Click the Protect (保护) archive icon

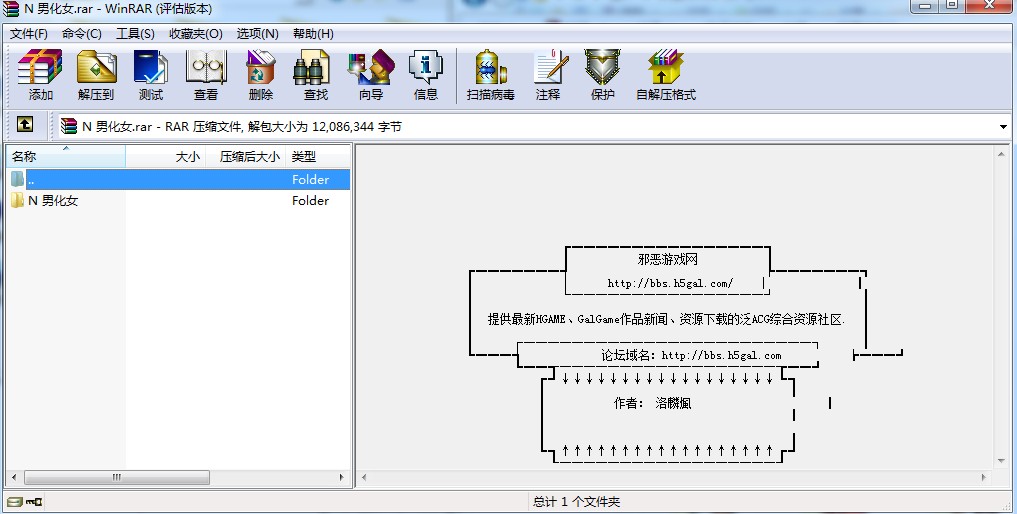(x=603, y=75)
